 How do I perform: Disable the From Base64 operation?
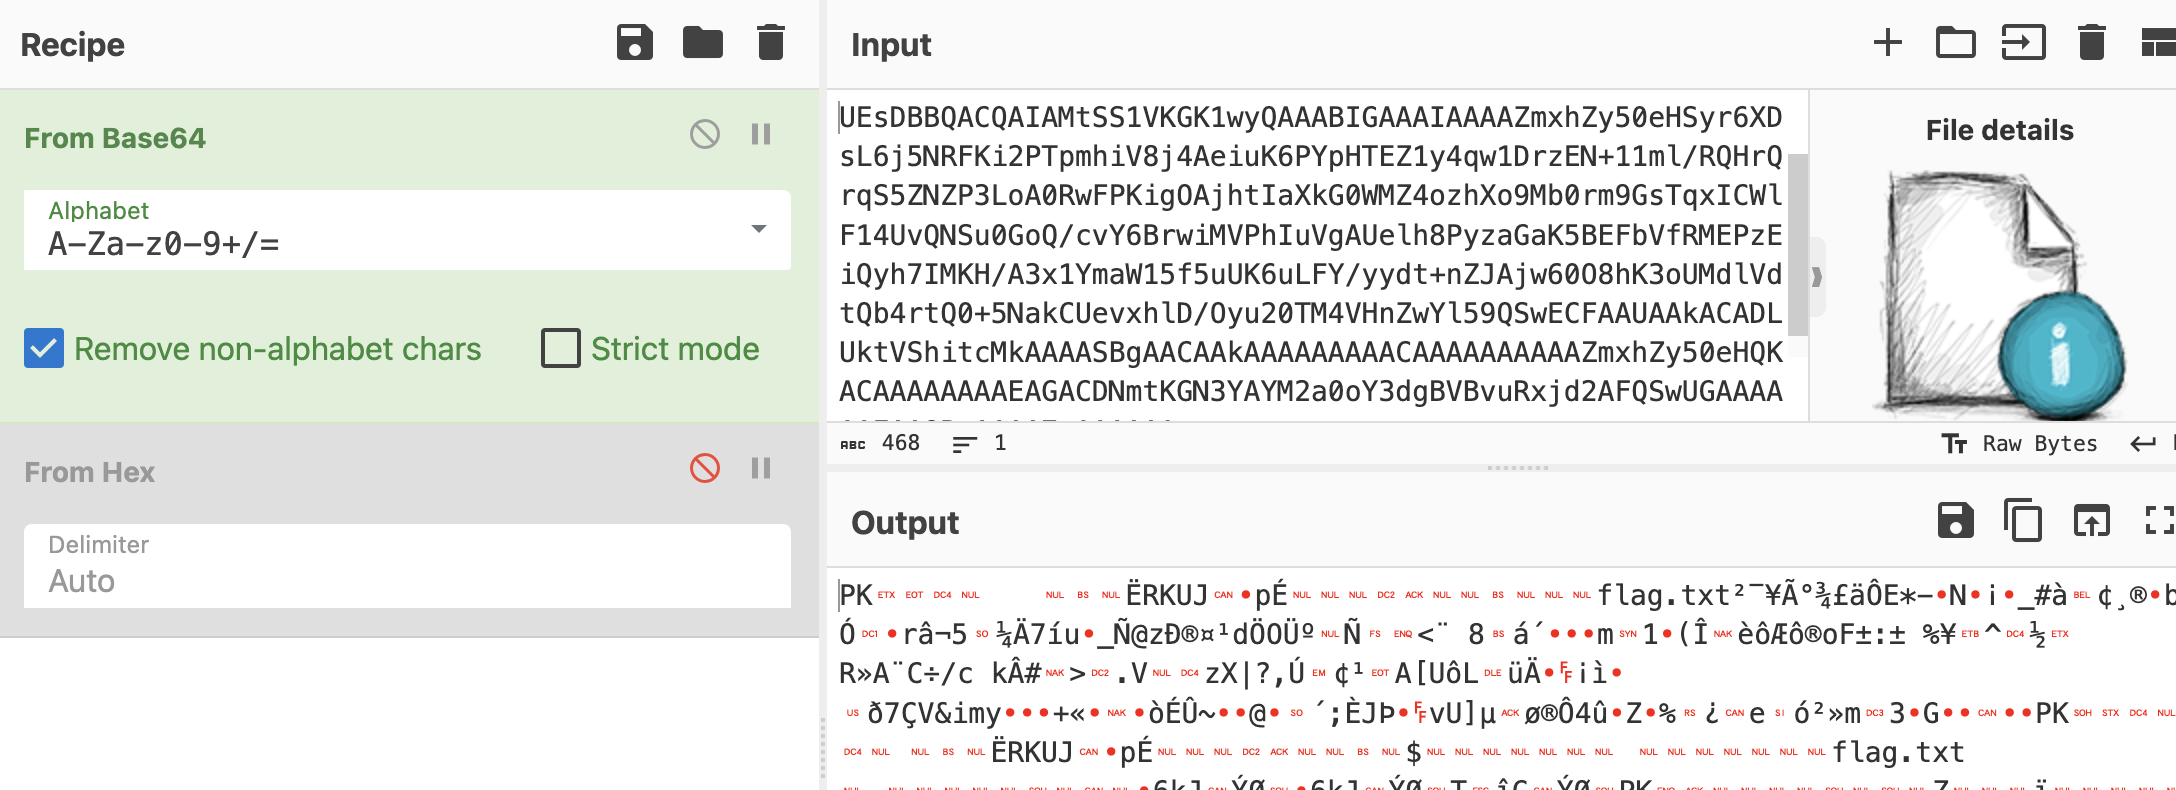pos(704,134)
